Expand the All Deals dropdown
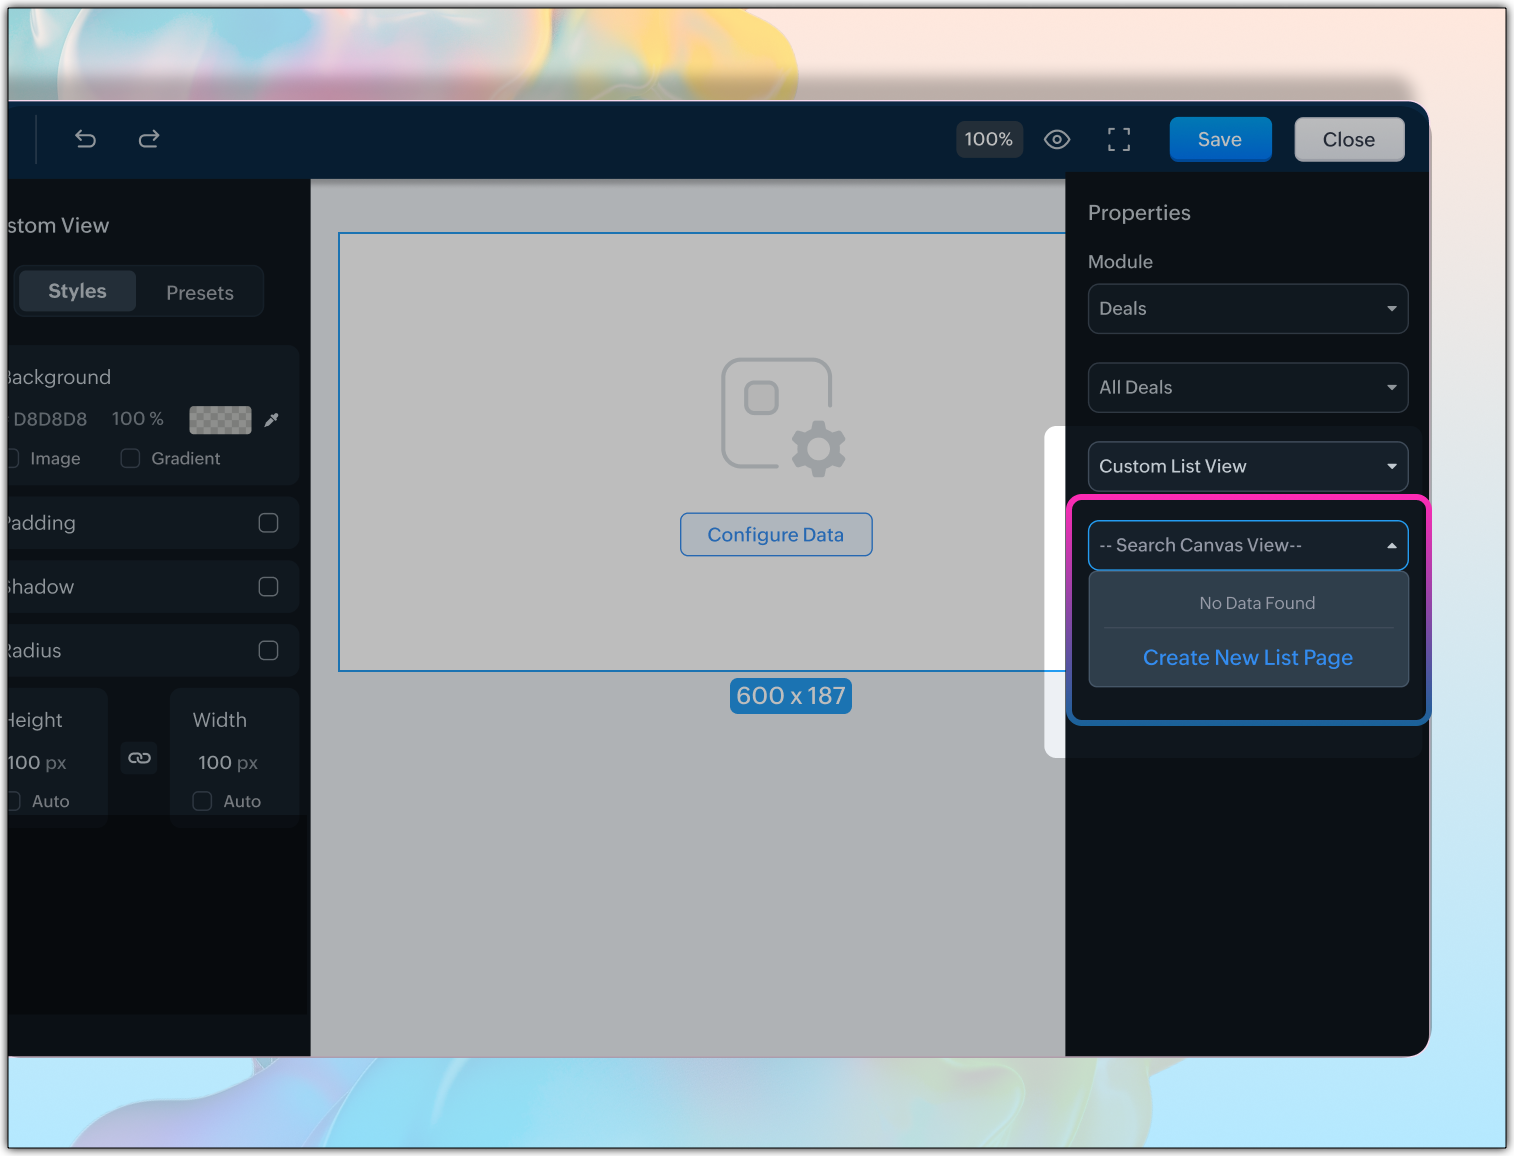 [1247, 388]
